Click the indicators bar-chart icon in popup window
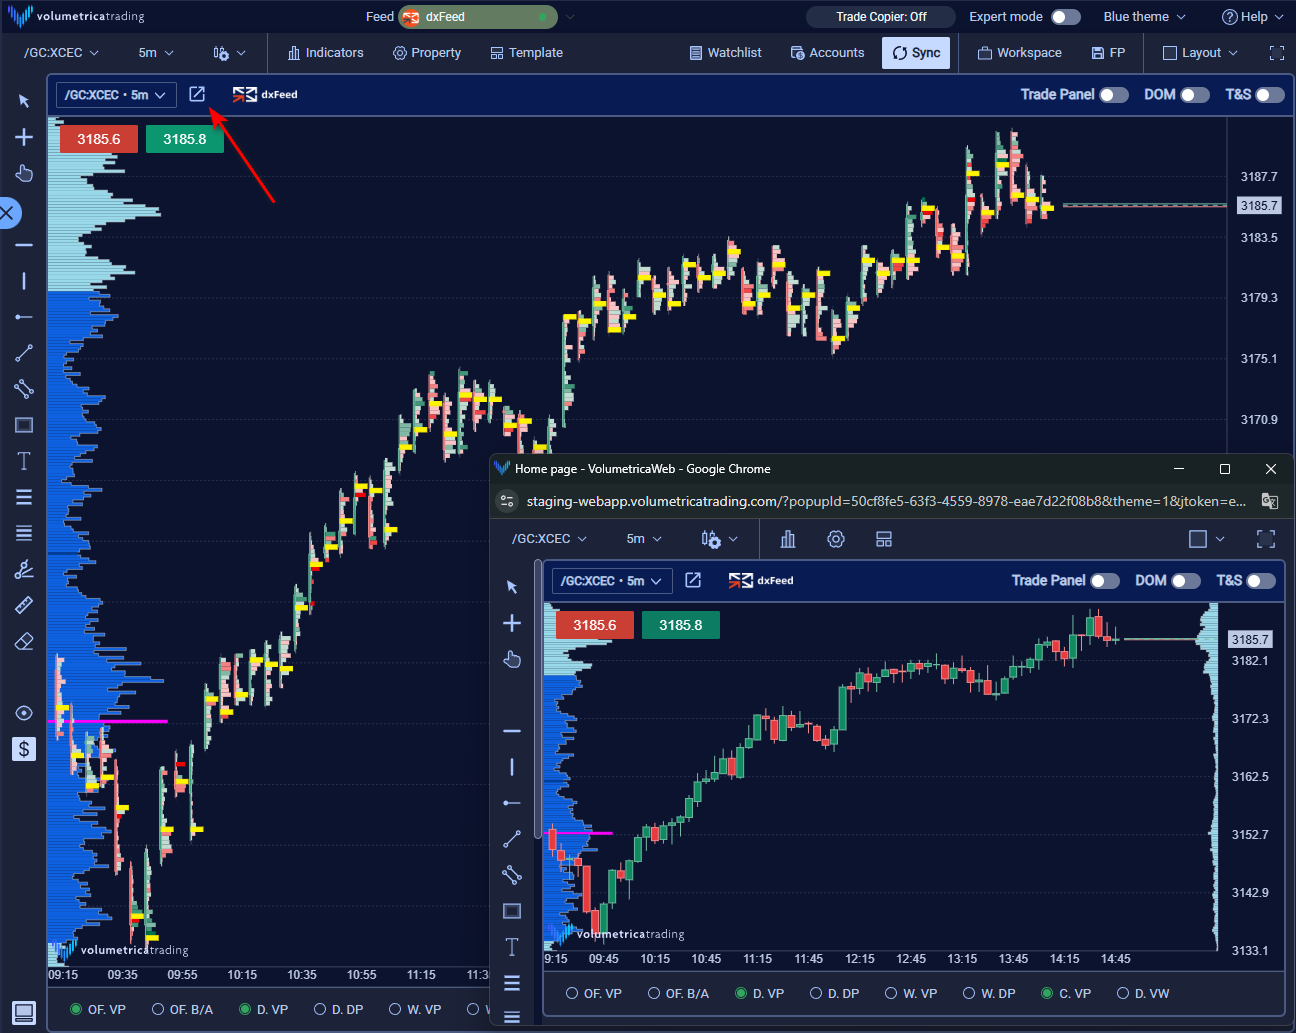Viewport: 1296px width, 1033px height. (x=788, y=539)
